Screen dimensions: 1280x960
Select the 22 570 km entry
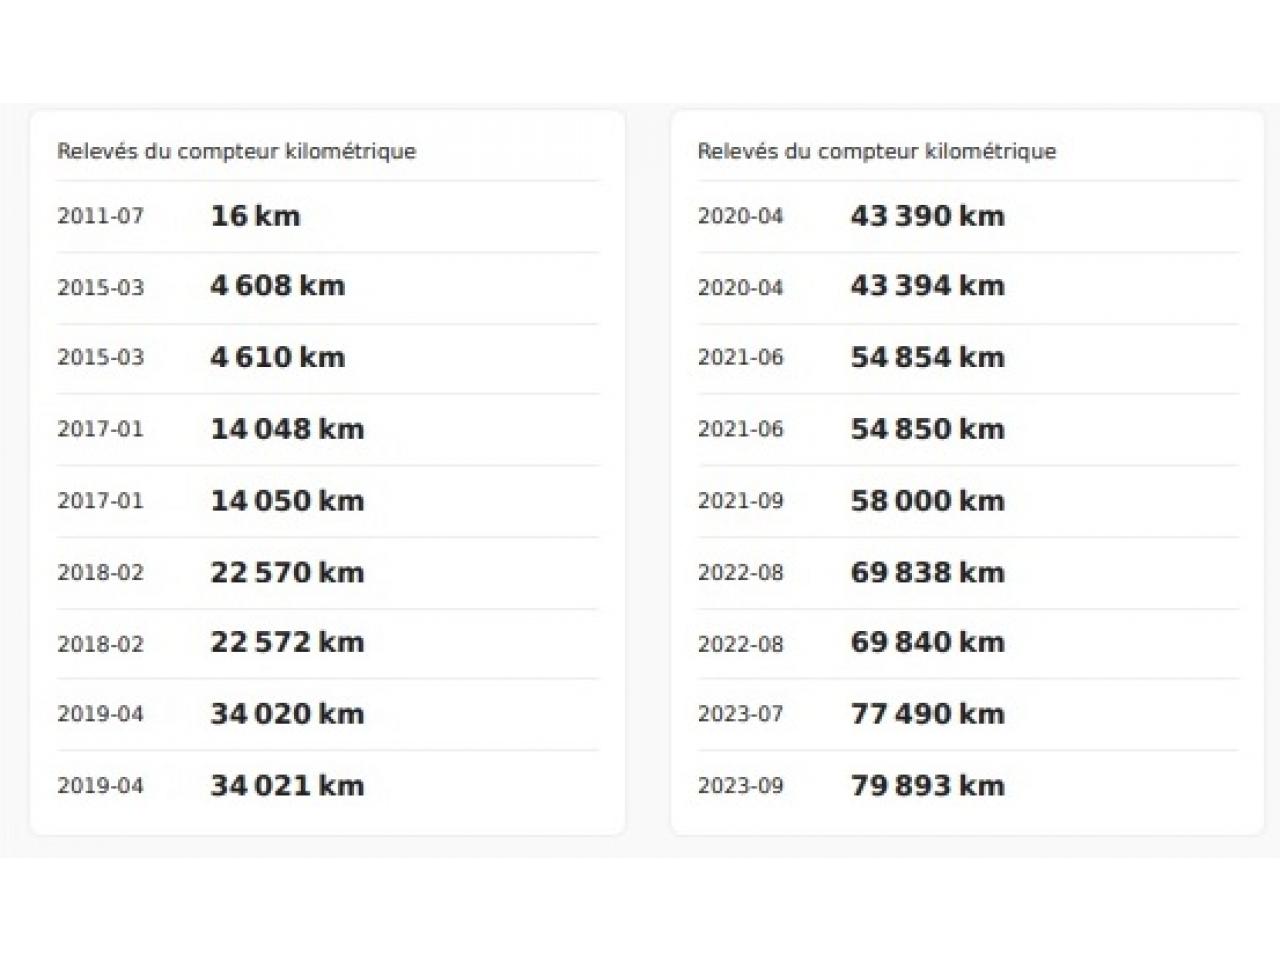287,573
